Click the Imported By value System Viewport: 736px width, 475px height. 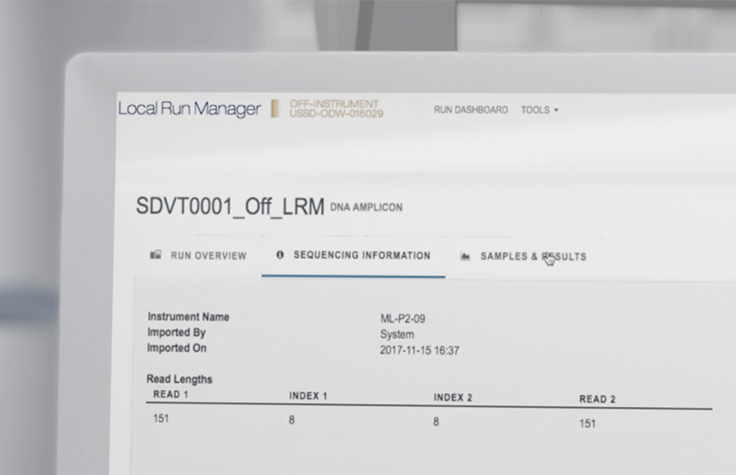[x=398, y=335]
